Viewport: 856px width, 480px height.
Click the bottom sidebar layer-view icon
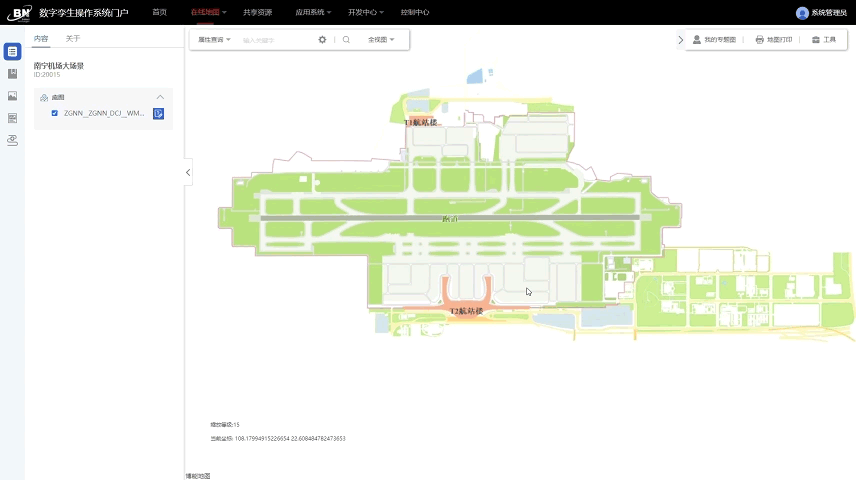click(x=12, y=140)
